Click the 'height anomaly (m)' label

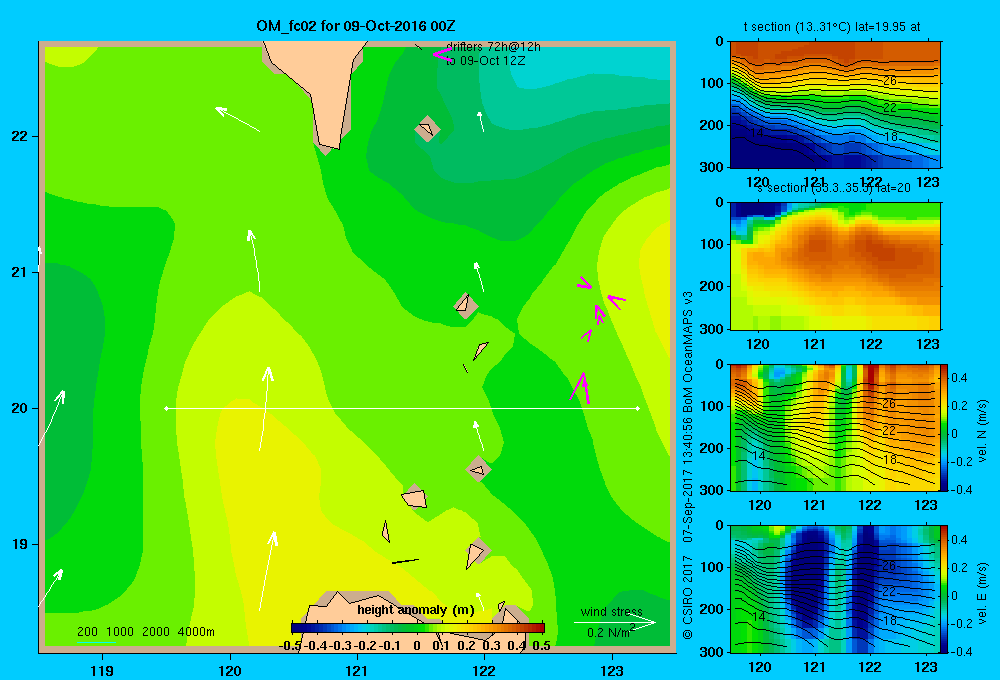tap(416, 610)
